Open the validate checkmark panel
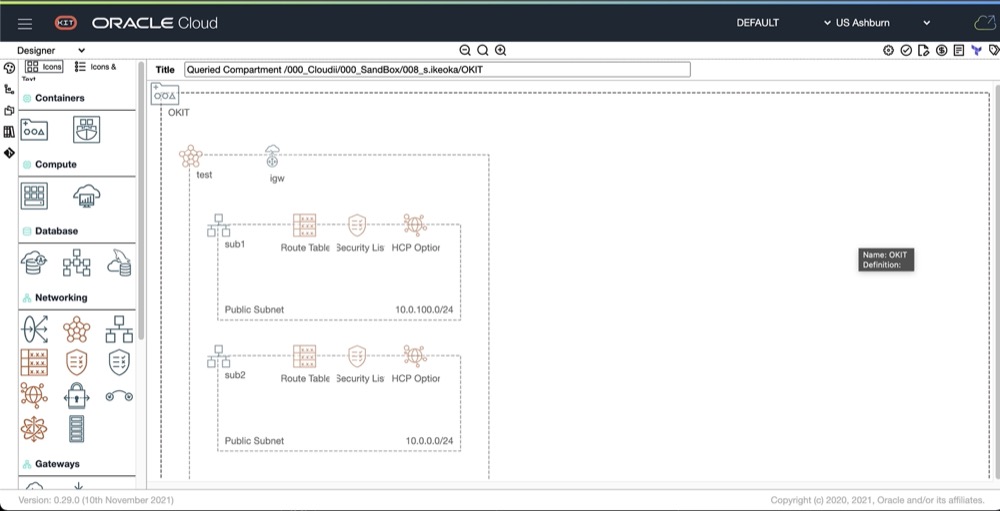This screenshot has width=1000, height=511. coord(906,50)
